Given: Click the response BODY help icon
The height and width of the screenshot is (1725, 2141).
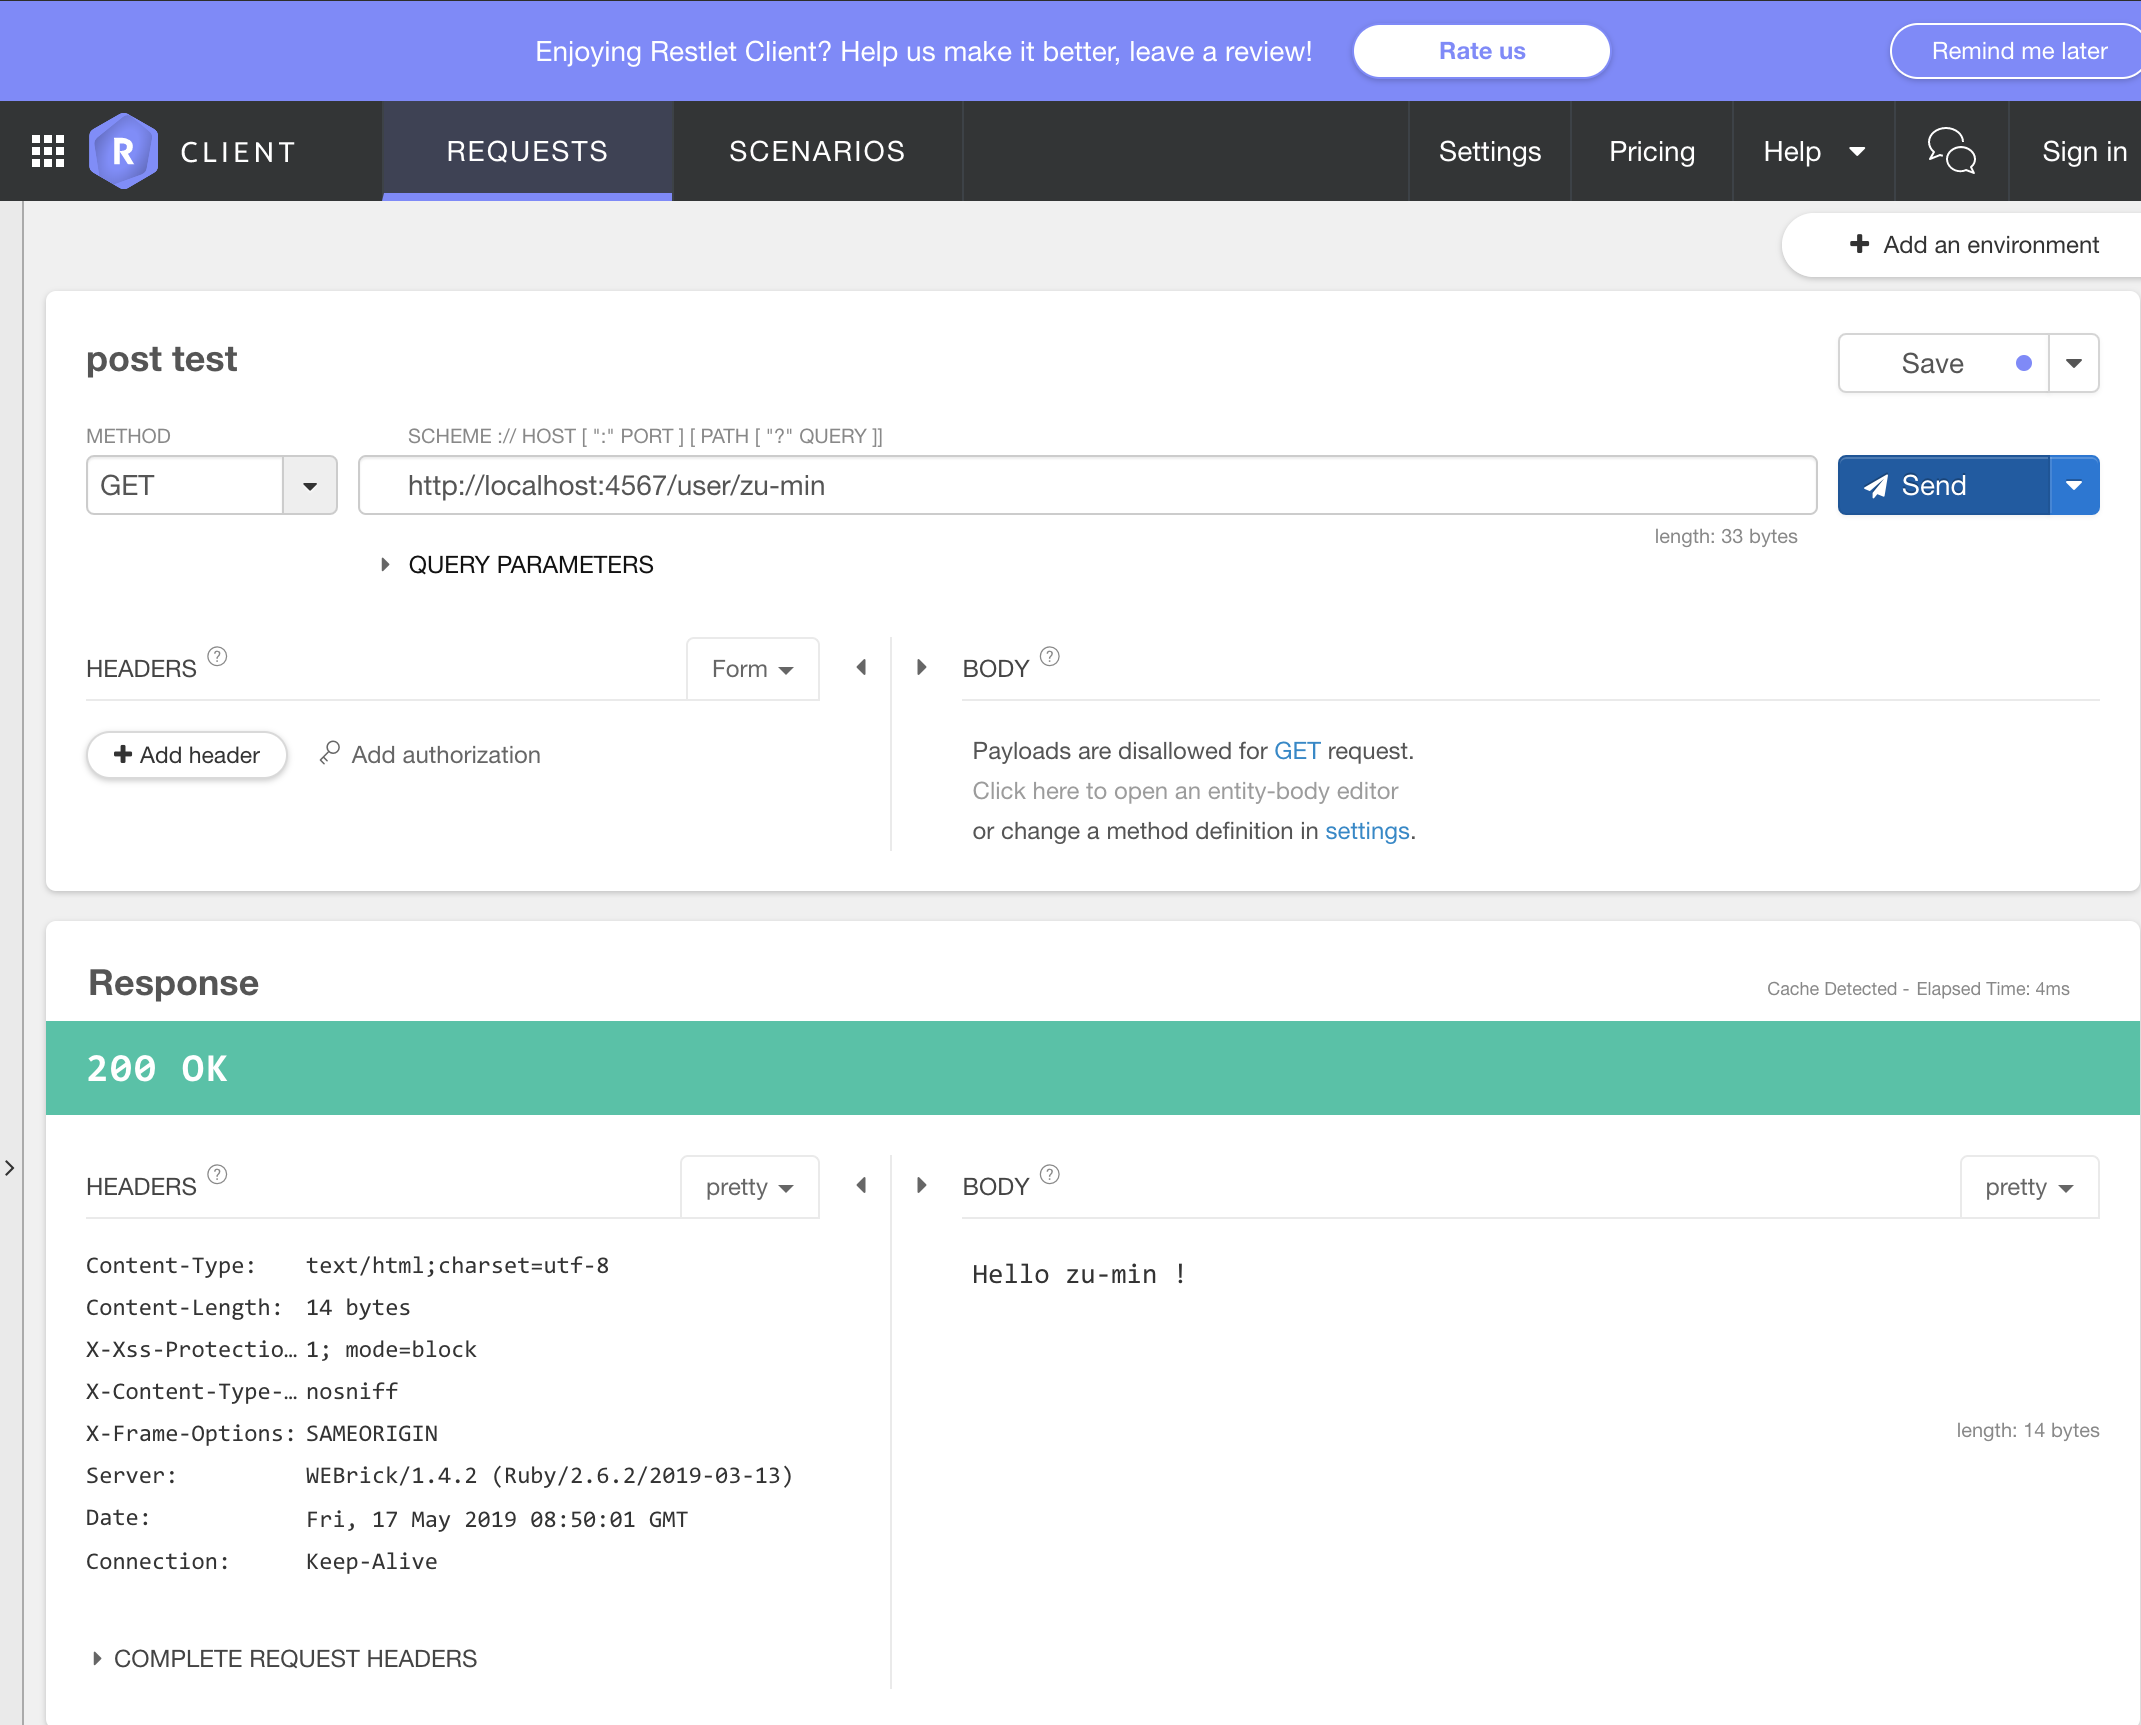Looking at the screenshot, I should pos(1049,1175).
